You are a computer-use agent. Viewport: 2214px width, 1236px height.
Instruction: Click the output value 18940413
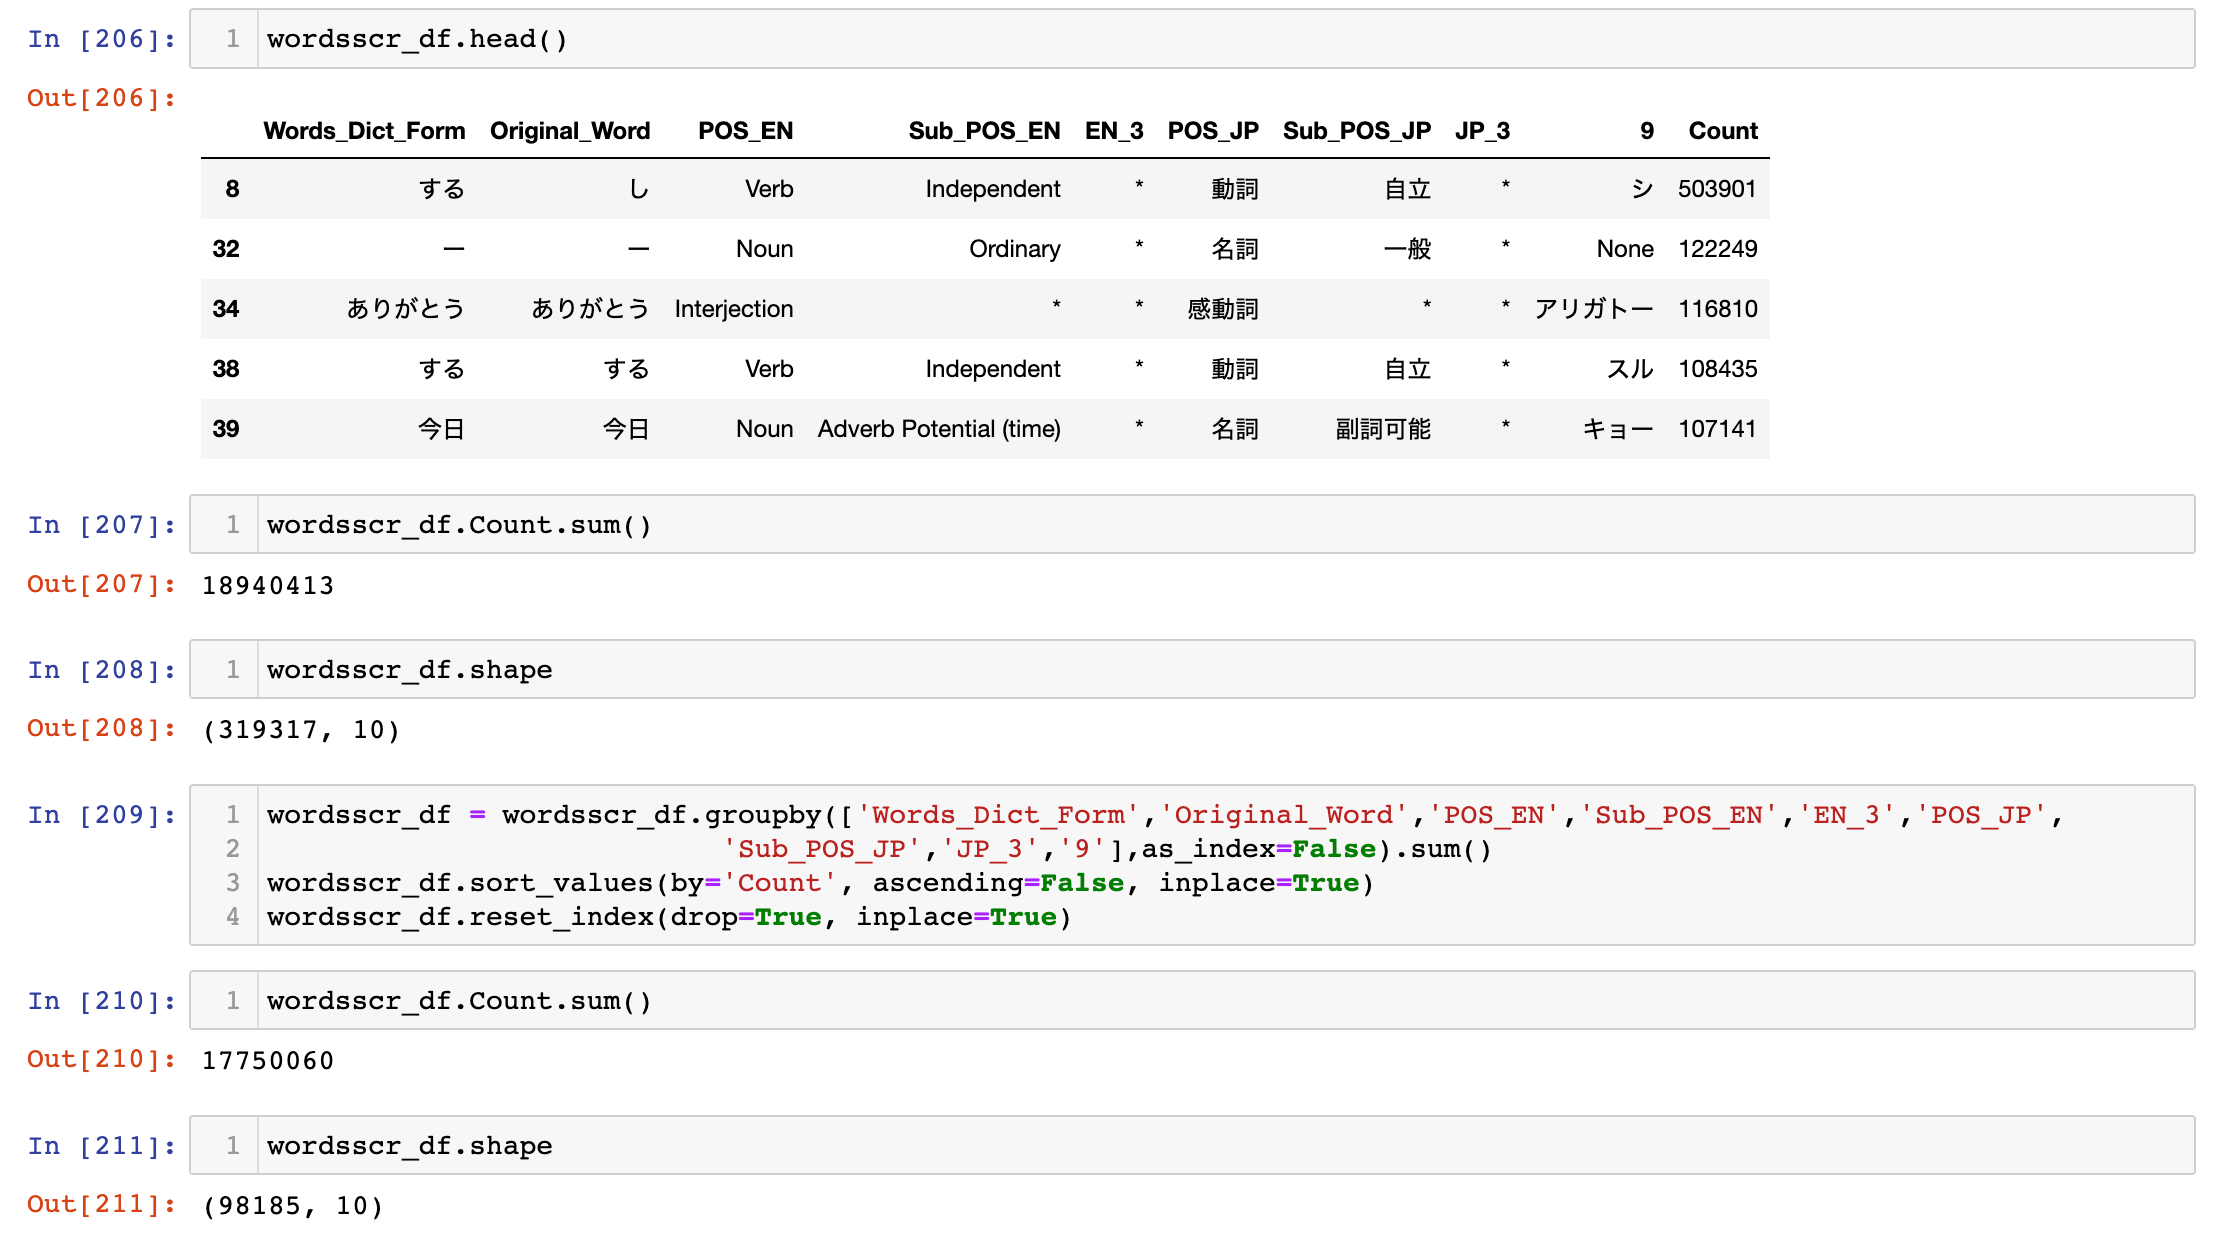point(268,585)
